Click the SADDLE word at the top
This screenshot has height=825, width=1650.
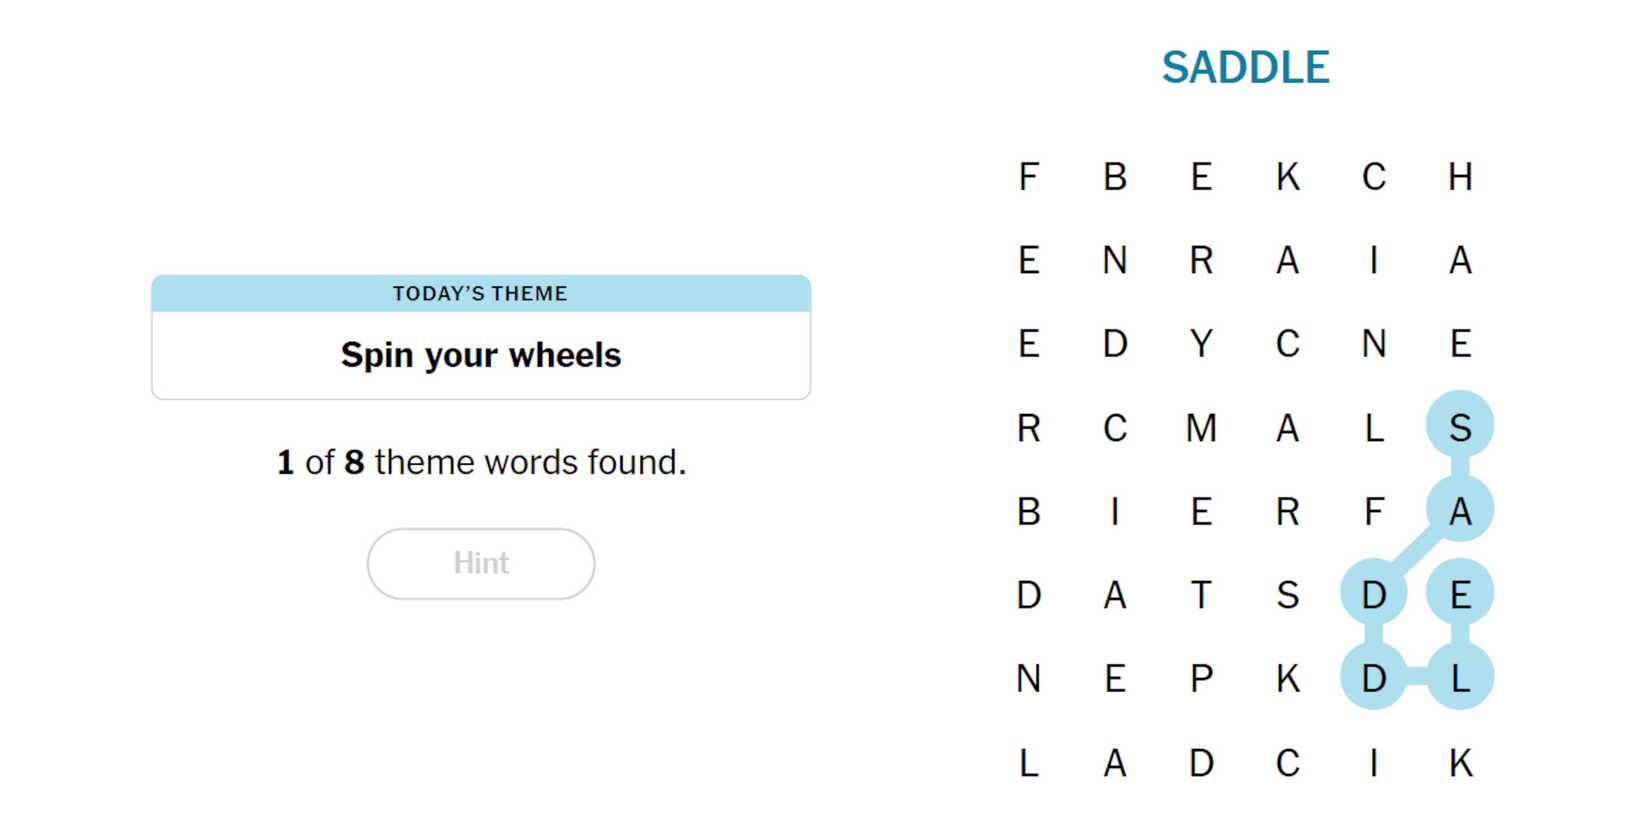tap(1245, 68)
